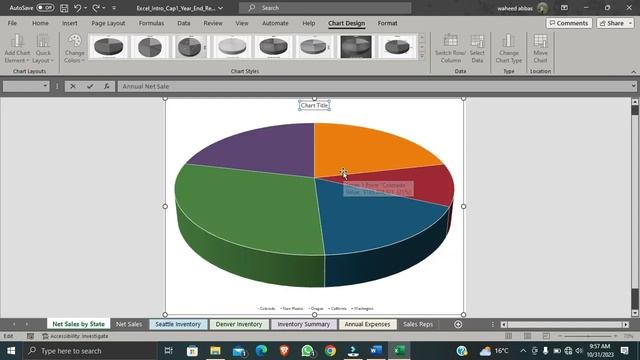Switch to Page Break Preview in status bar

(546, 336)
